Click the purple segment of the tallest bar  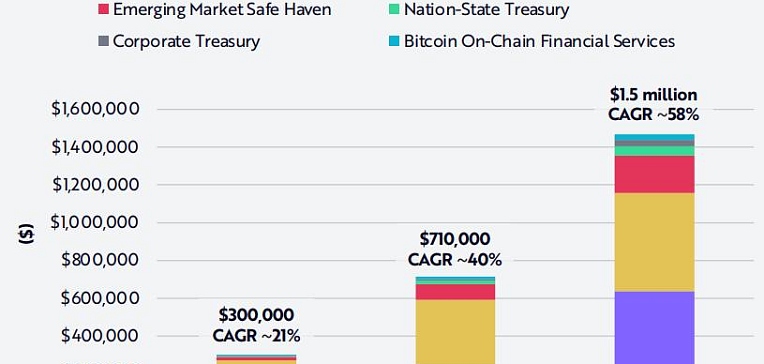654,327
